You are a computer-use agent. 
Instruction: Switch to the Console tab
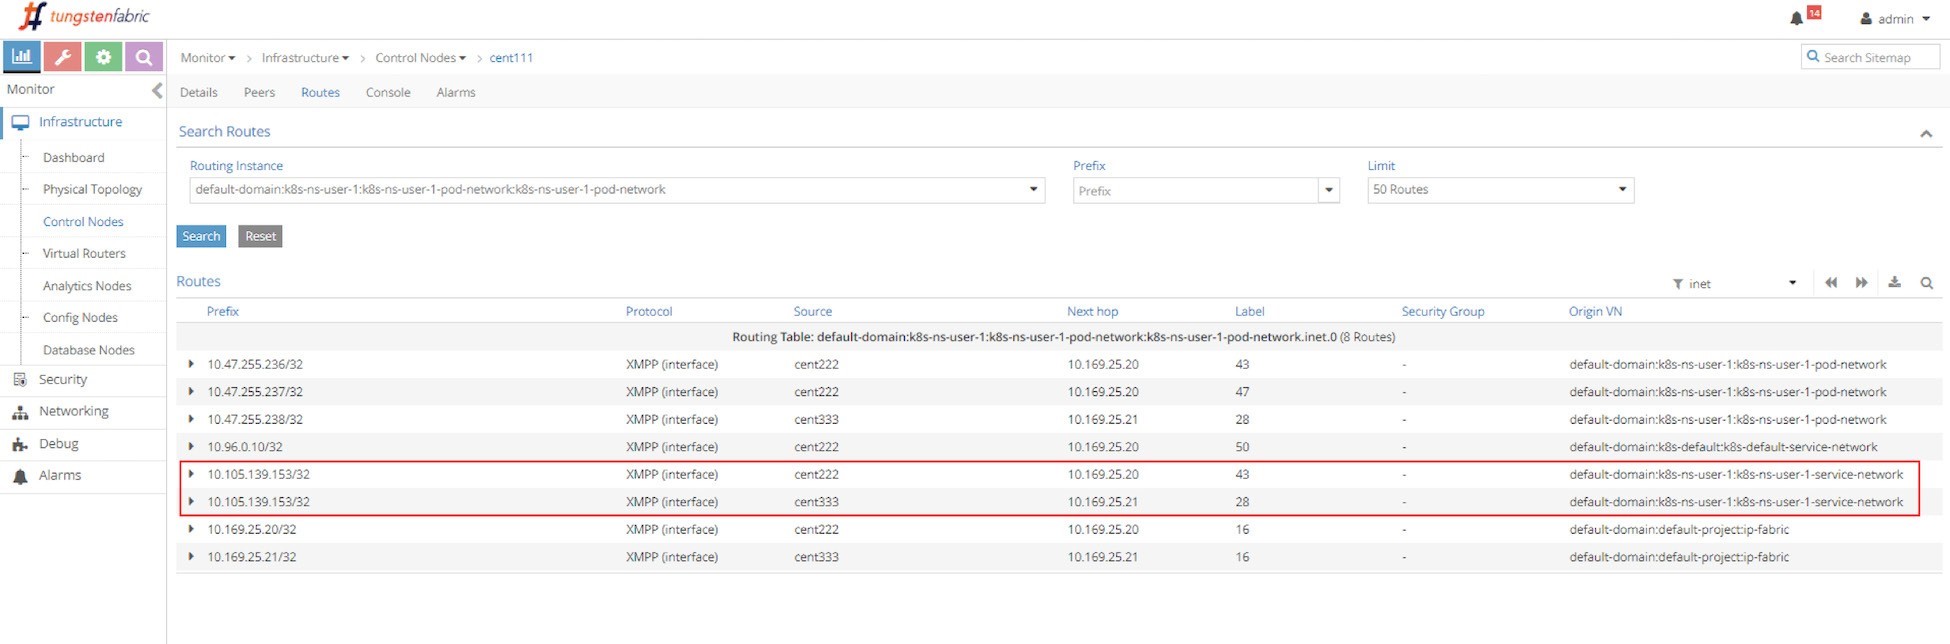click(x=388, y=92)
